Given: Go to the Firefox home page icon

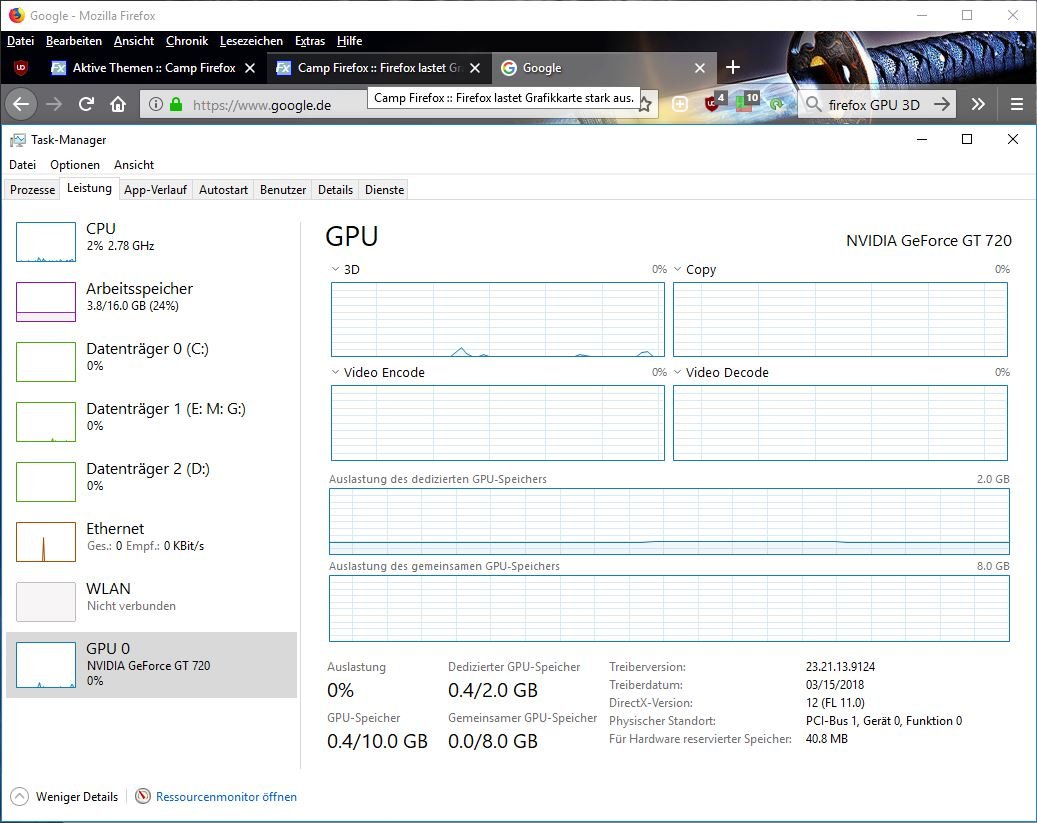Looking at the screenshot, I should point(118,104).
